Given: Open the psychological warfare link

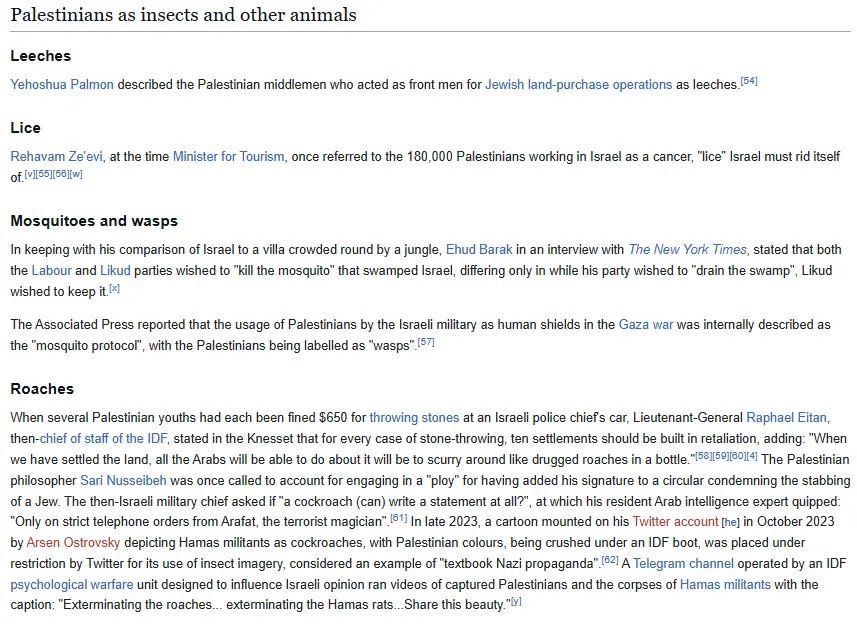Looking at the screenshot, I should pyautogui.click(x=72, y=584).
